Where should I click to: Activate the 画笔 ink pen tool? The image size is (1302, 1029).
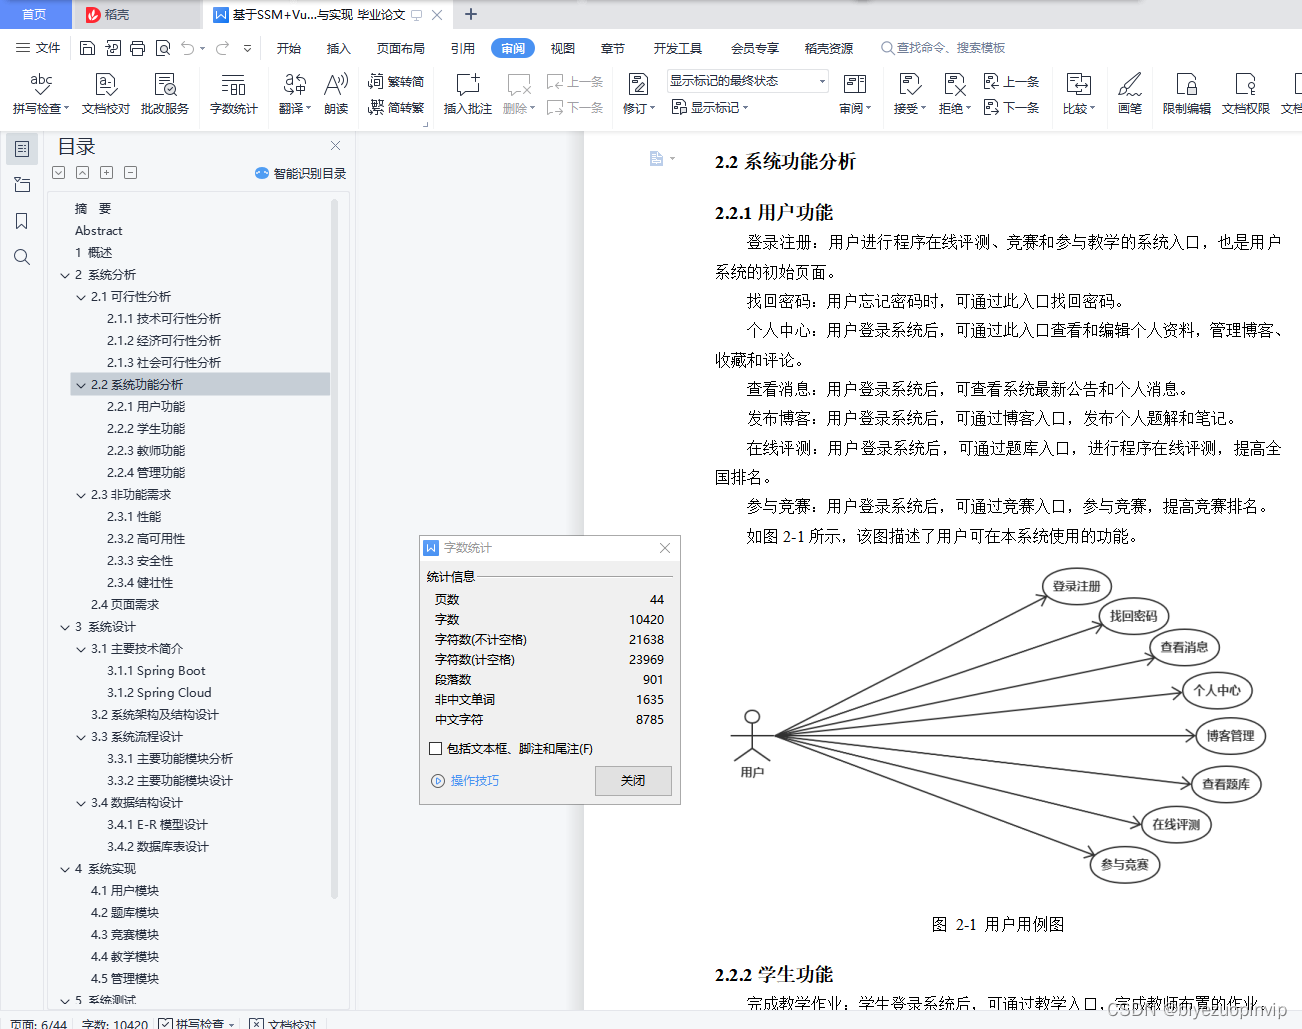(x=1131, y=95)
